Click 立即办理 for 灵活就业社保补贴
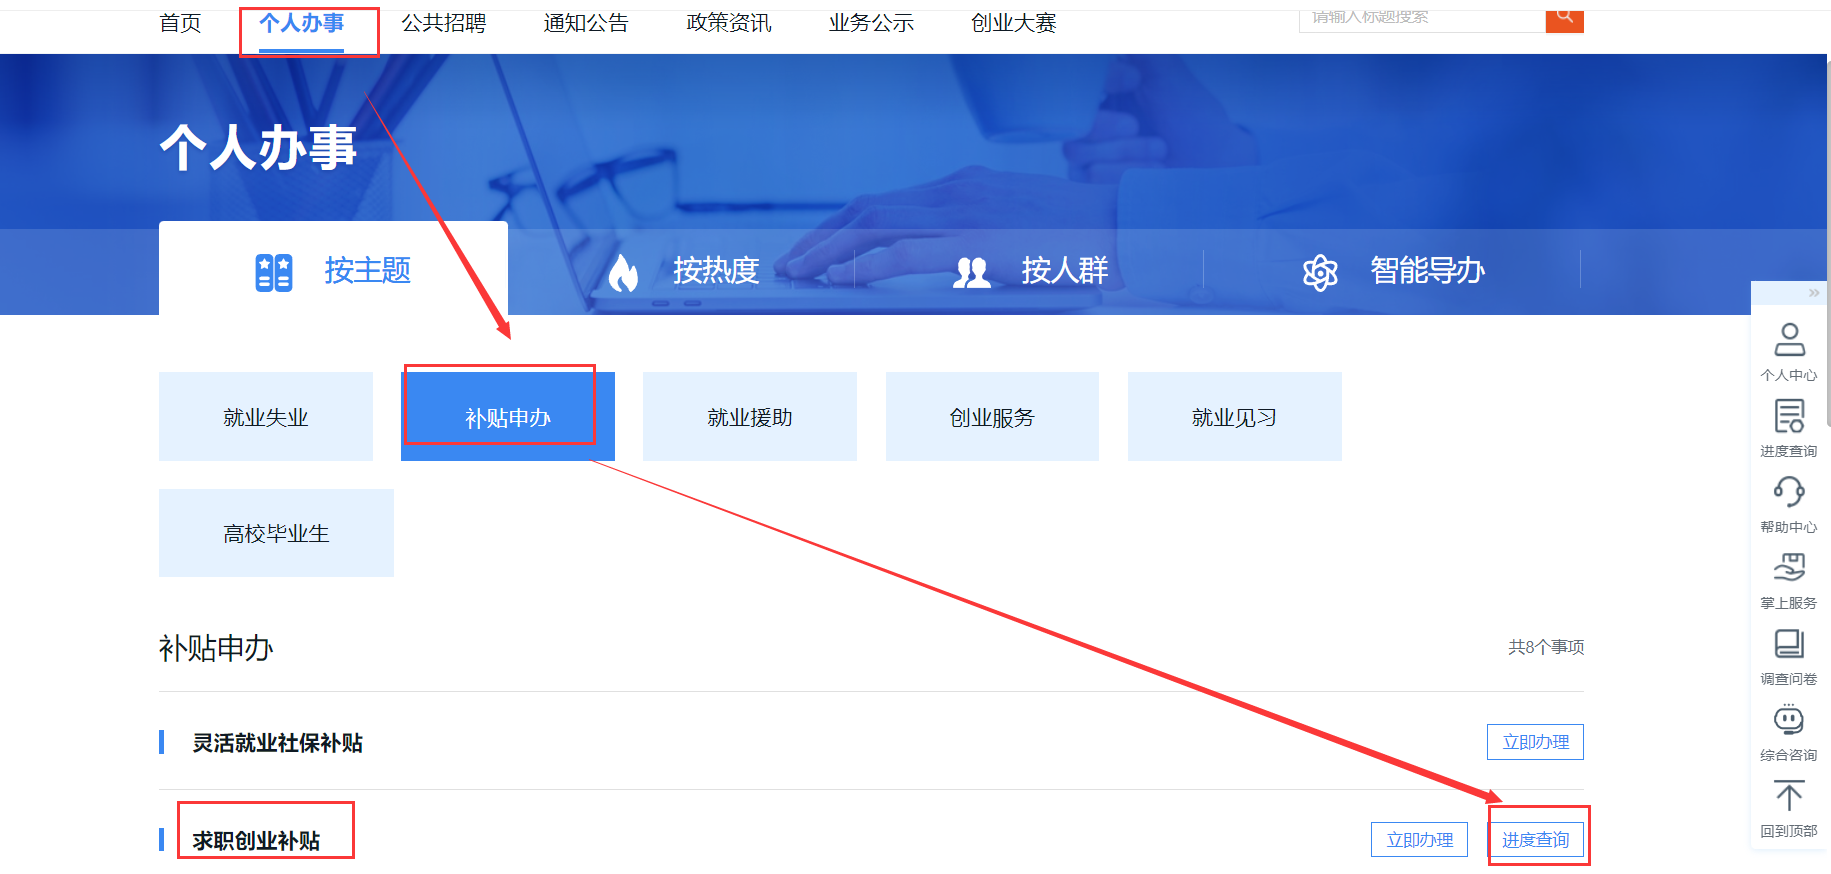1831x874 pixels. pos(1534,742)
